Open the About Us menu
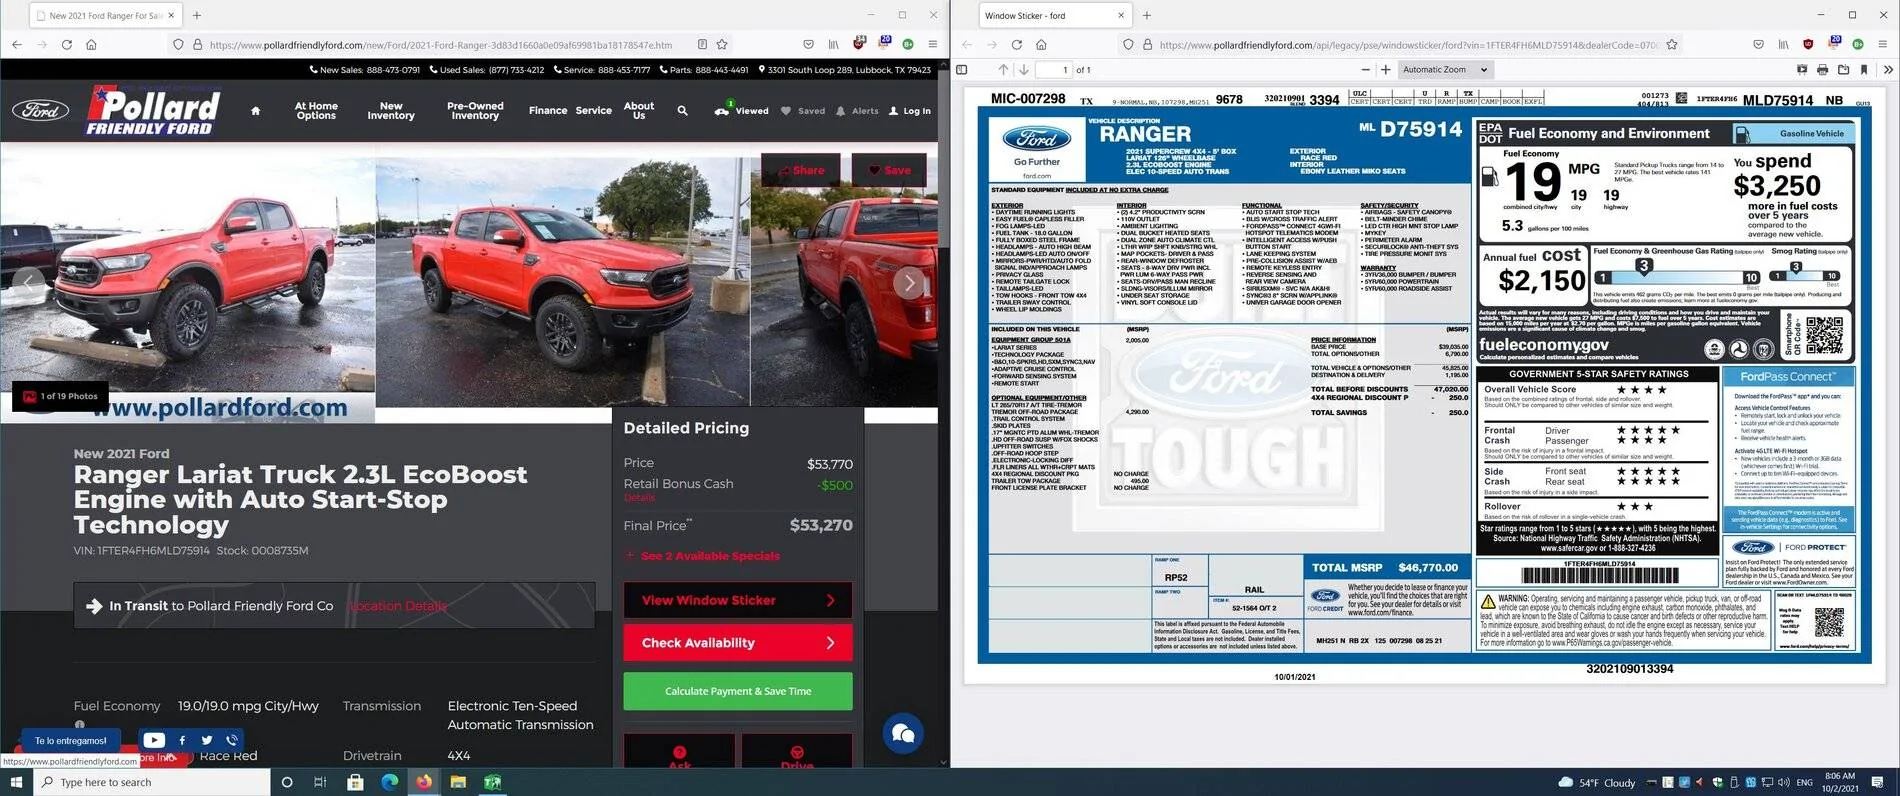 pyautogui.click(x=639, y=111)
